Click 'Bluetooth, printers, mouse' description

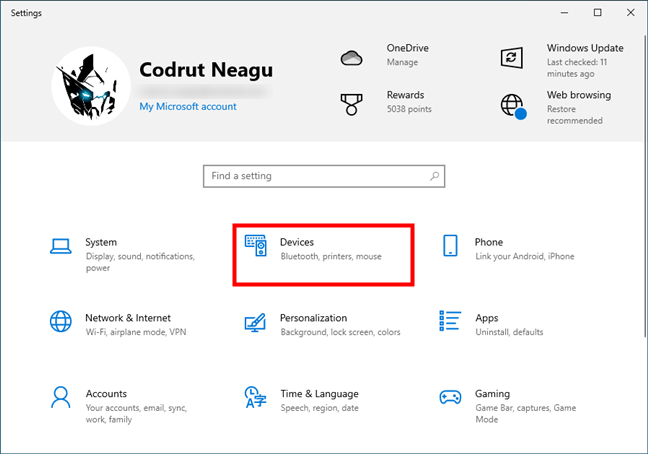coord(331,257)
